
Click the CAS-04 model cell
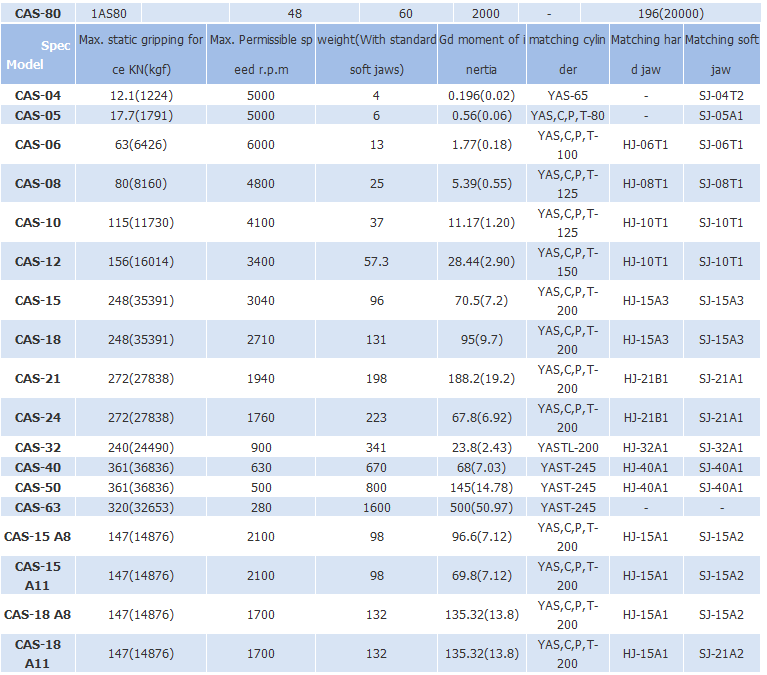tap(38, 95)
